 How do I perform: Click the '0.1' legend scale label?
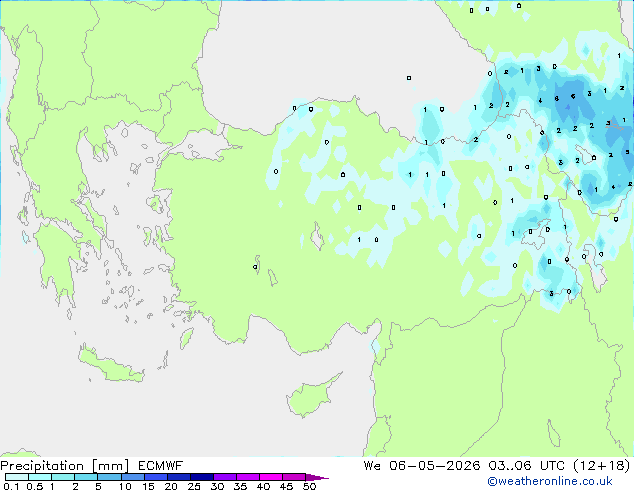click(x=11, y=486)
